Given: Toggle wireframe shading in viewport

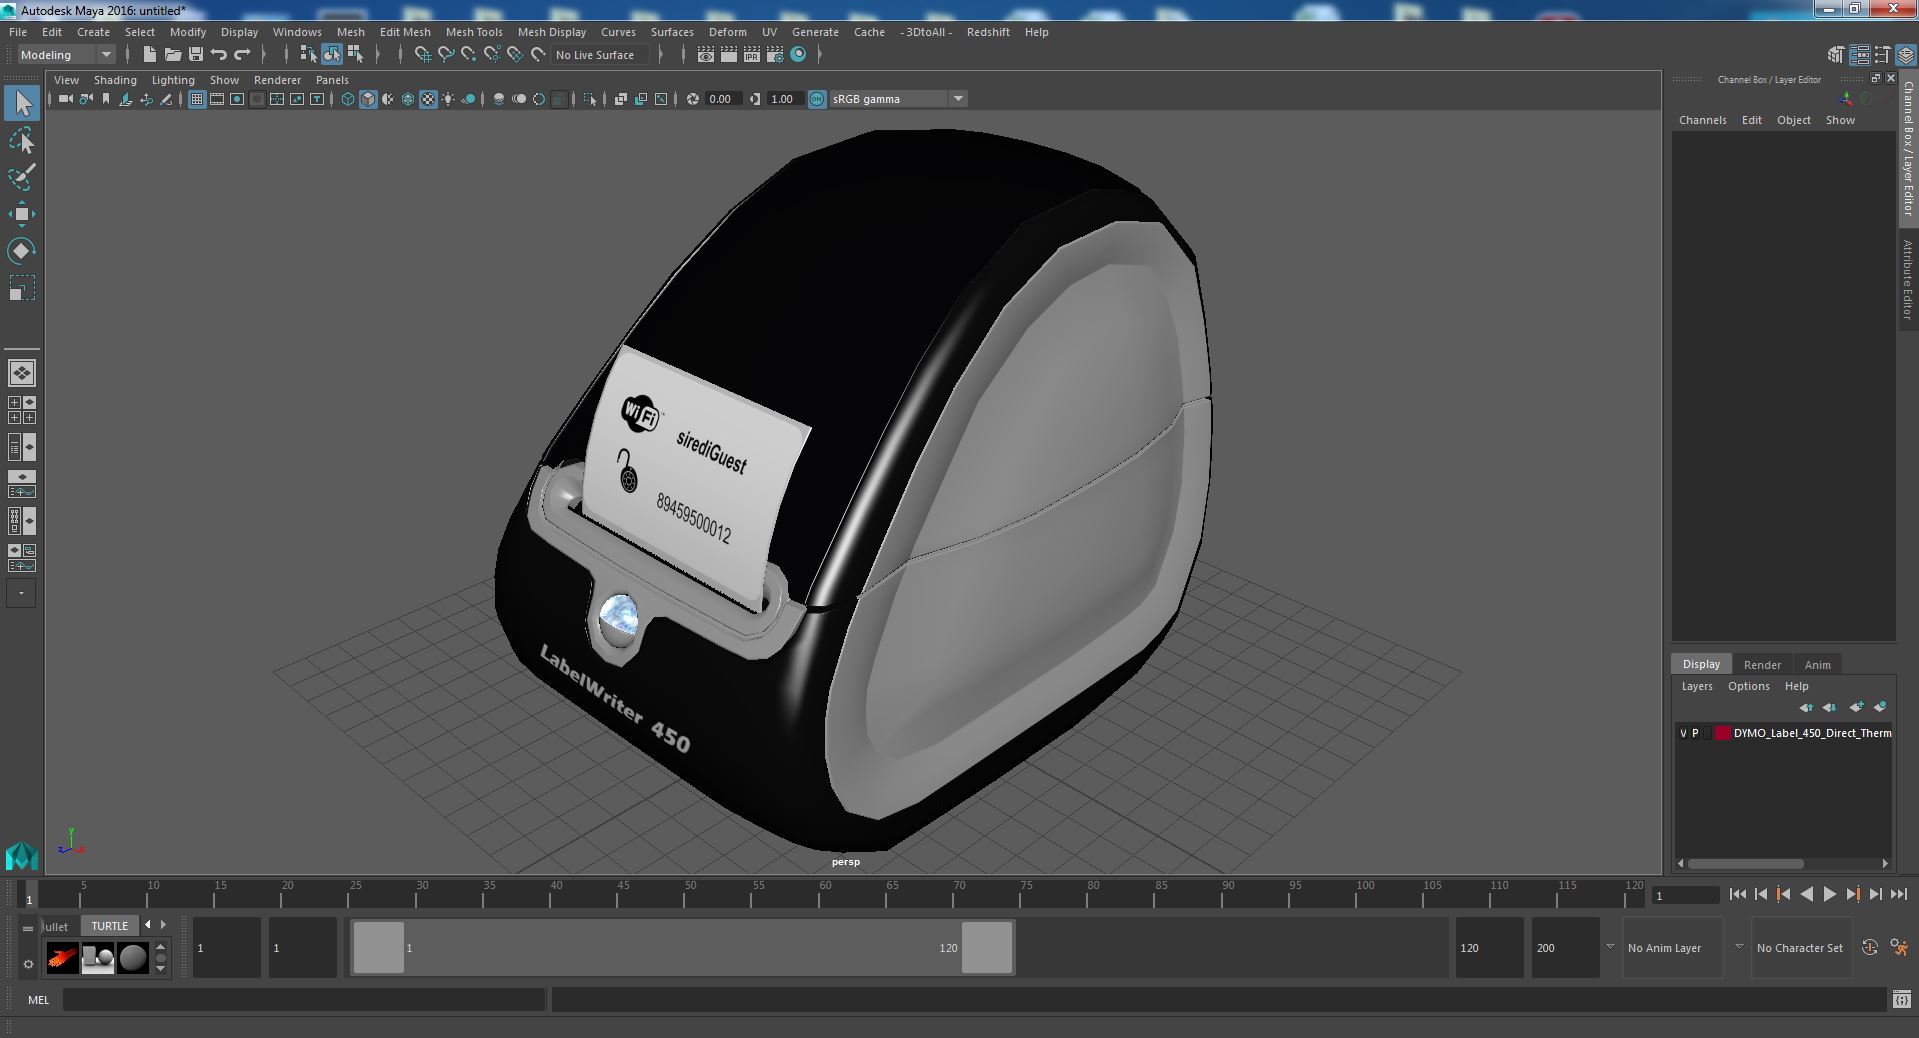Looking at the screenshot, I should tap(348, 99).
